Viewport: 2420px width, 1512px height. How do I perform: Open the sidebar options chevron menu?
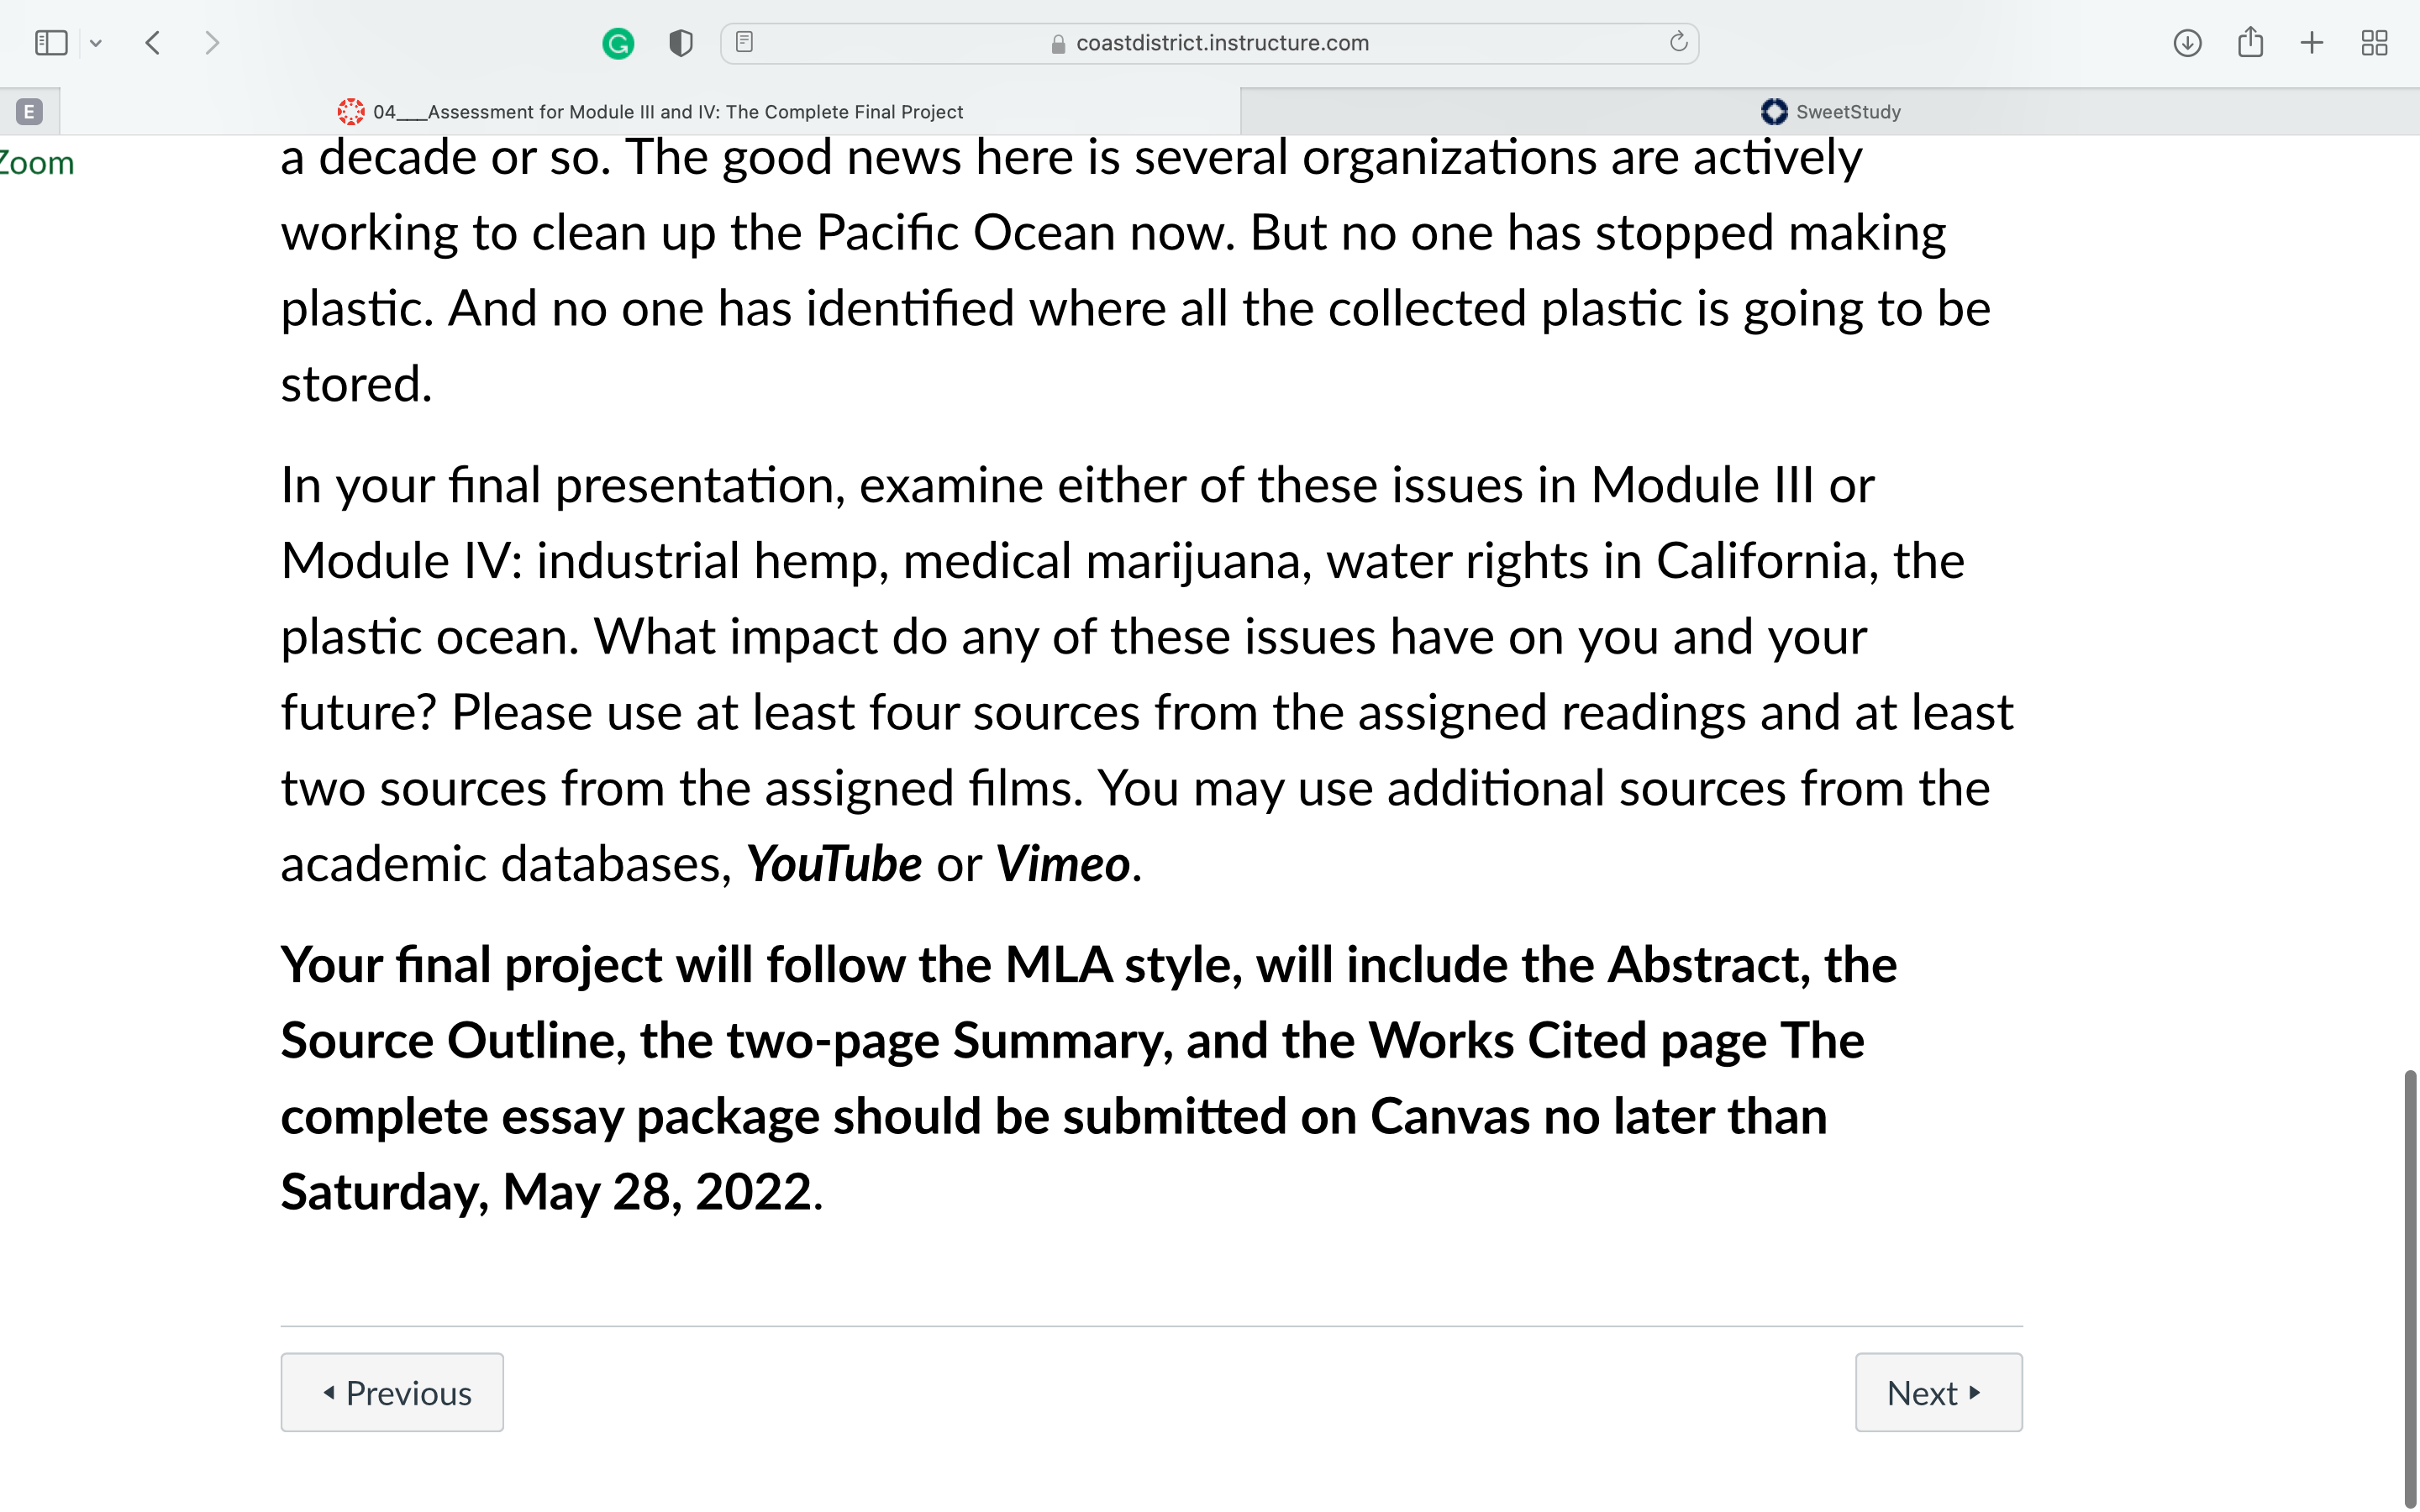pyautogui.click(x=96, y=43)
